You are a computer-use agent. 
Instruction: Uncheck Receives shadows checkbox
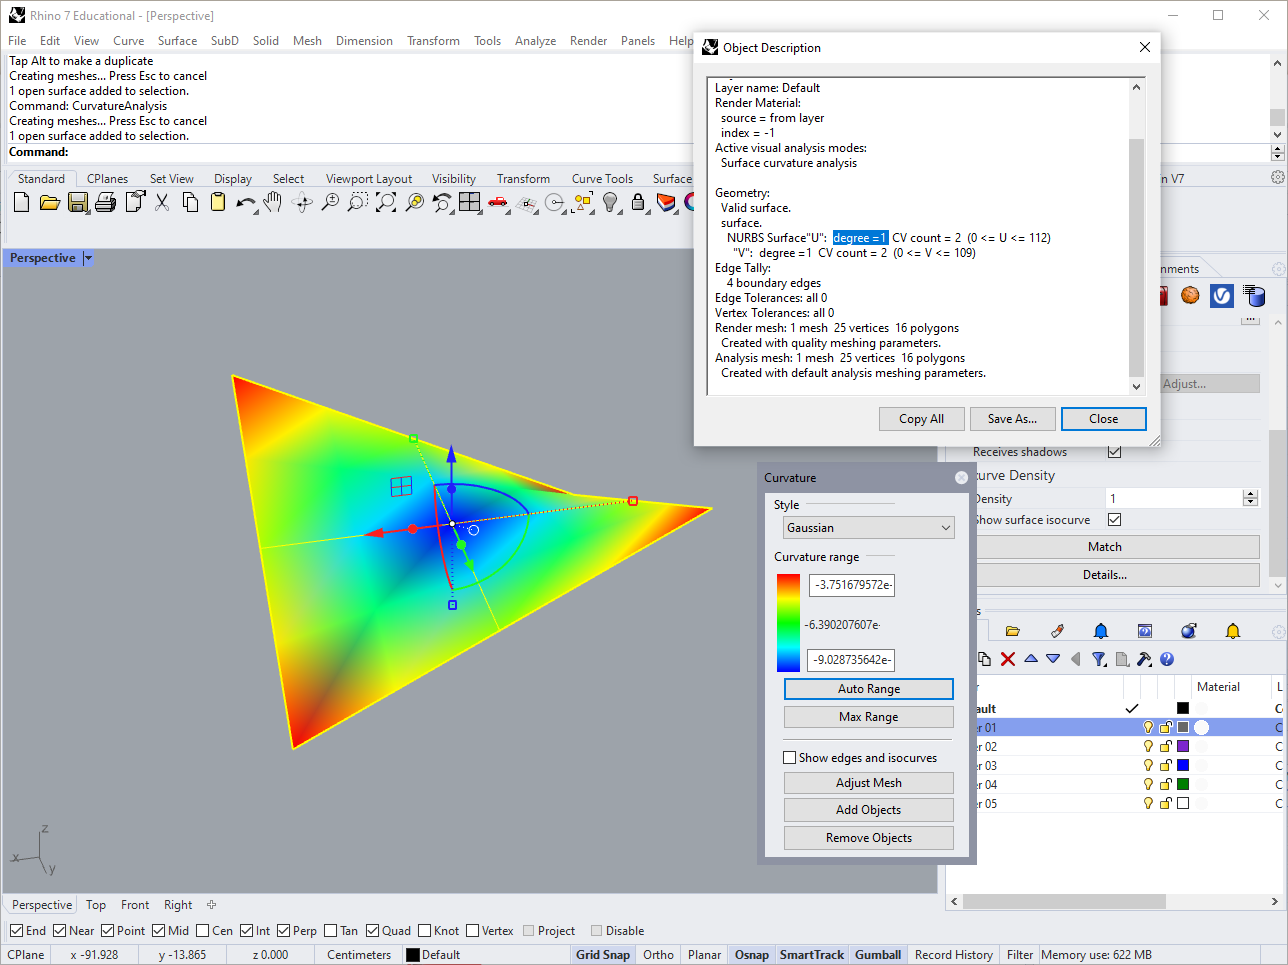coord(1114,452)
